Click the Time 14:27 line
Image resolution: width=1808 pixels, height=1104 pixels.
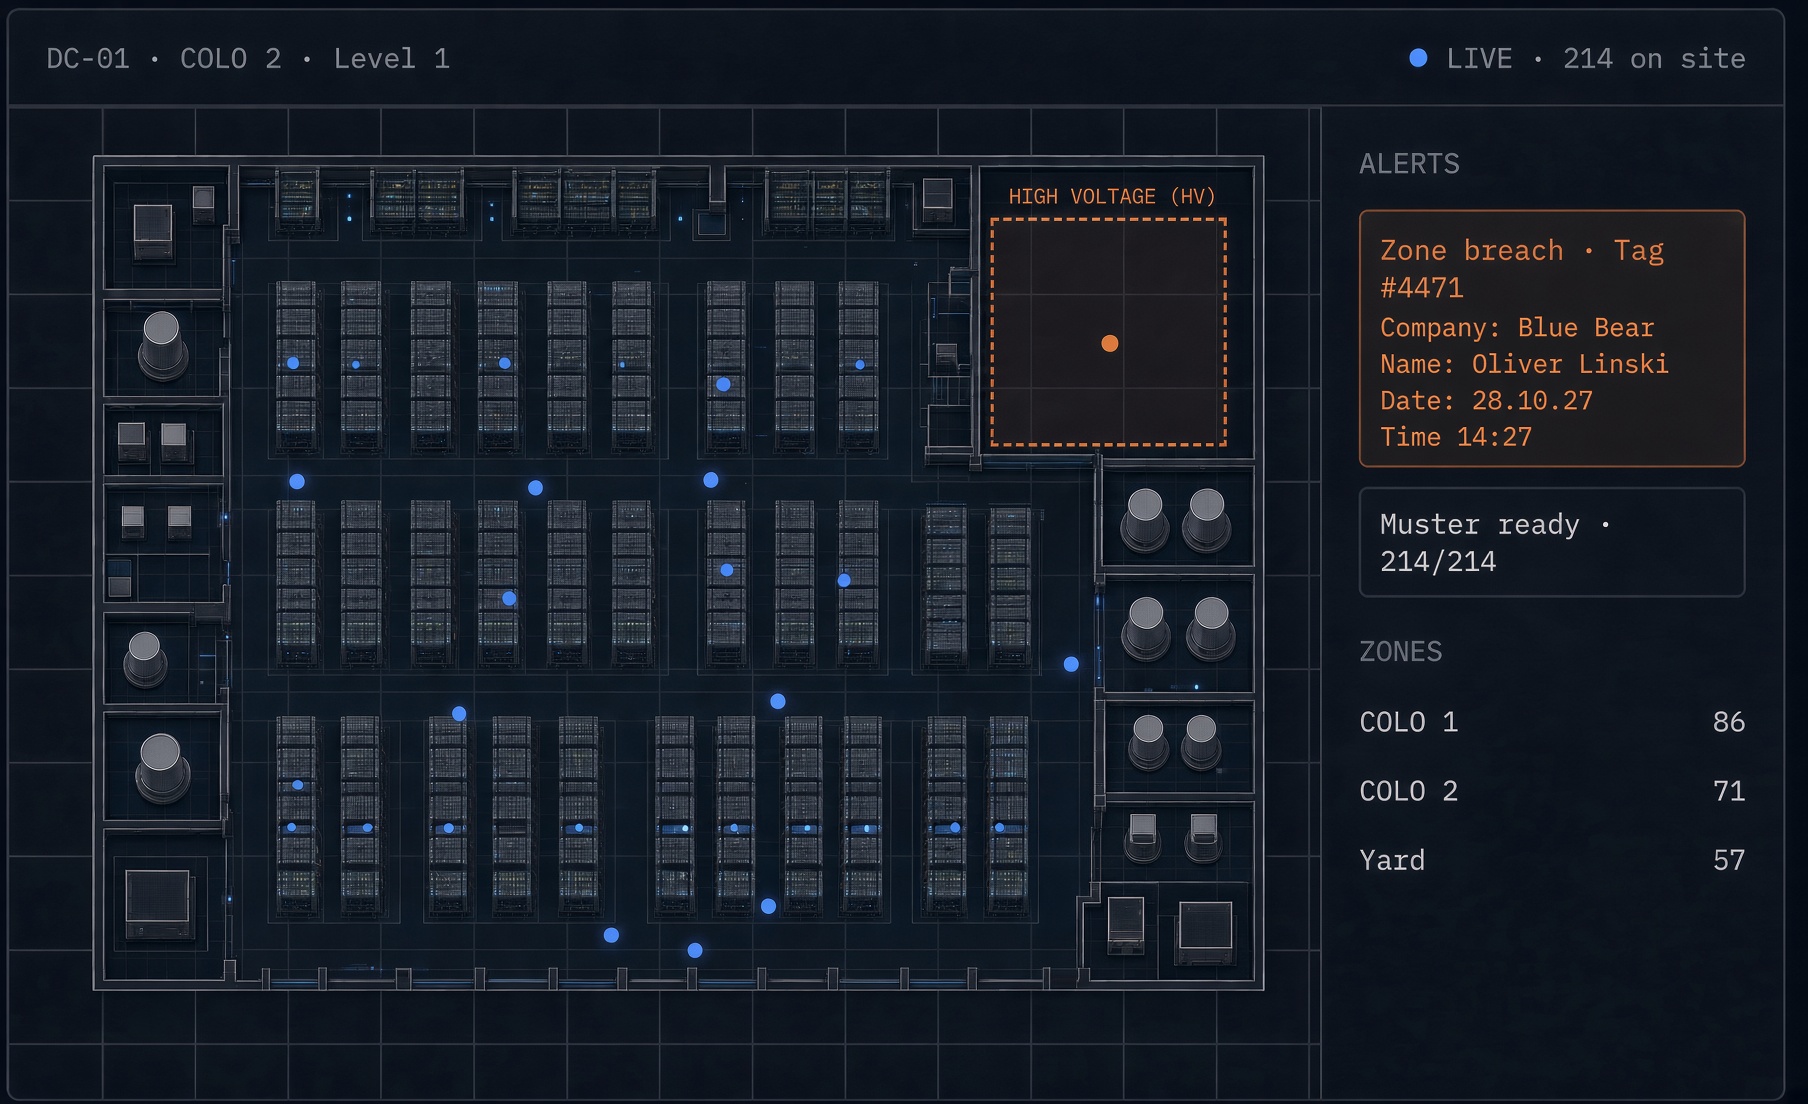click(1456, 437)
